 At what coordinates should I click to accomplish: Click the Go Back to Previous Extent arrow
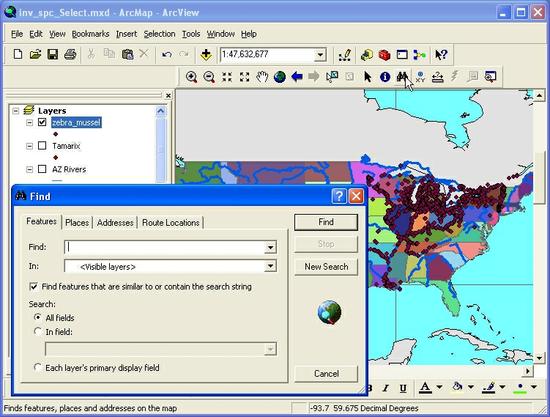click(x=297, y=76)
